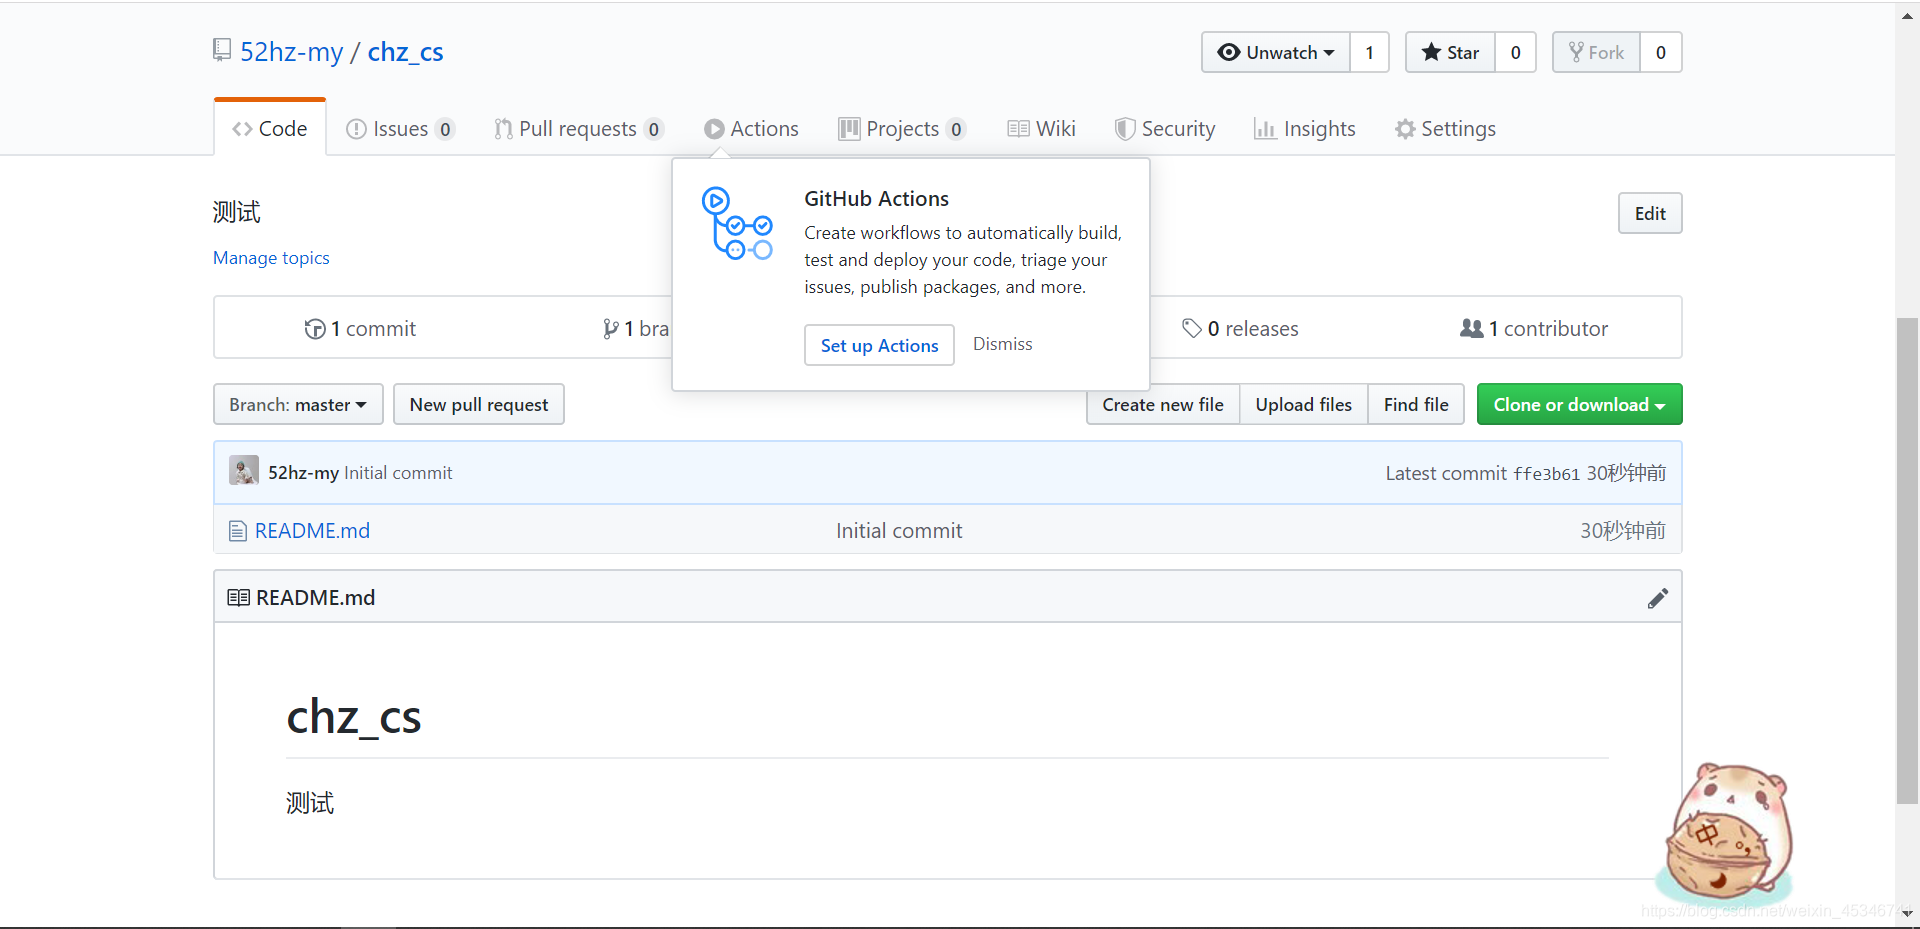Screen dimensions: 1920x929
Task: Edit the repository description
Action: [x=1650, y=213]
